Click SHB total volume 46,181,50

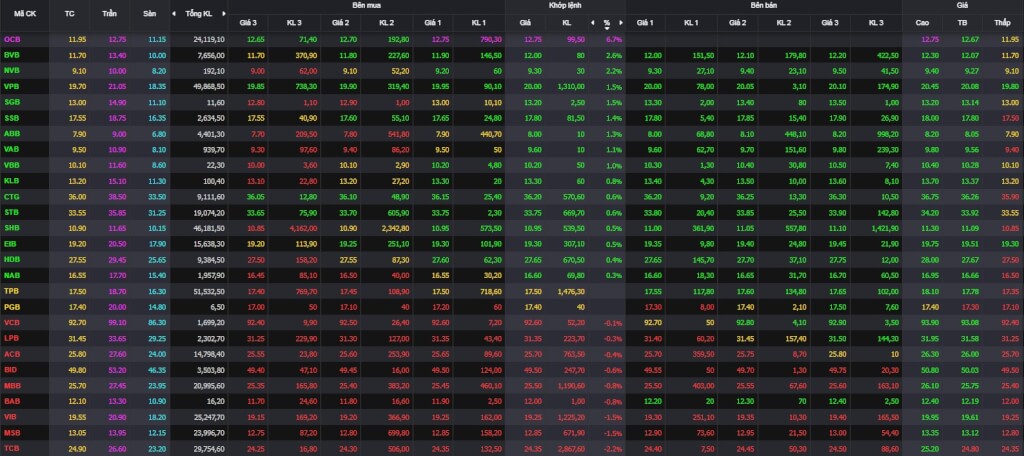pyautogui.click(x=209, y=227)
